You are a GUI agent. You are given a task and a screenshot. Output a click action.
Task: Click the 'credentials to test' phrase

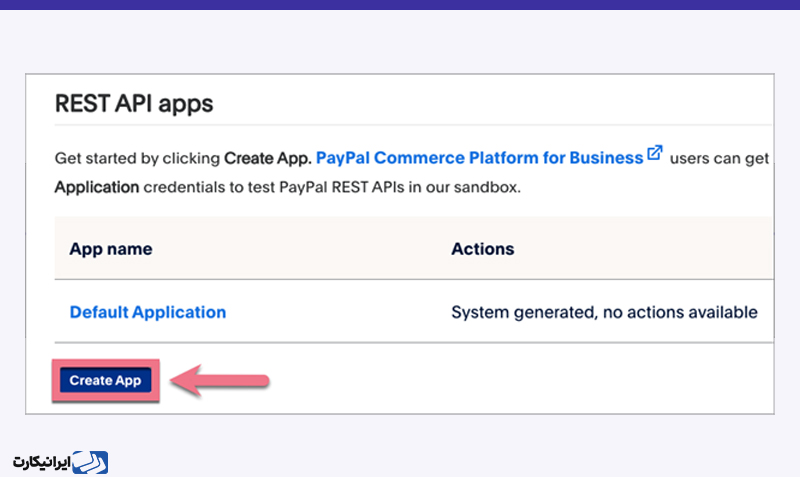[x=209, y=187]
